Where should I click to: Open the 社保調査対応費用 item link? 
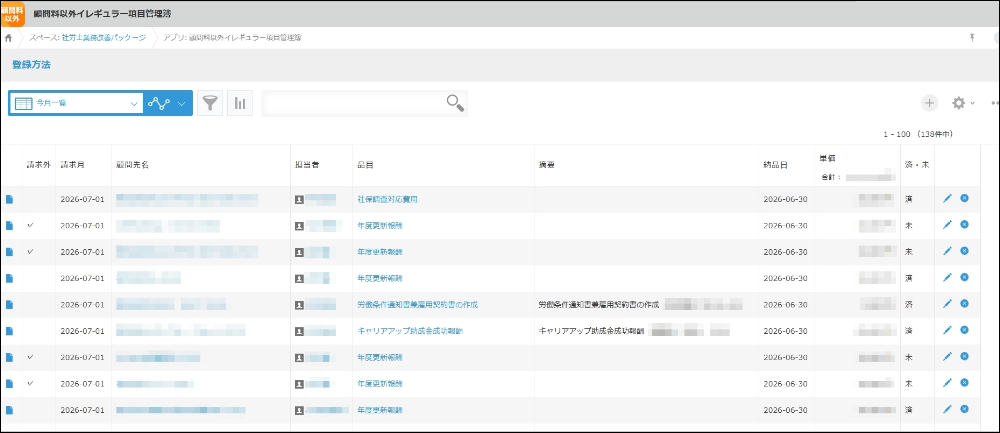coord(388,200)
